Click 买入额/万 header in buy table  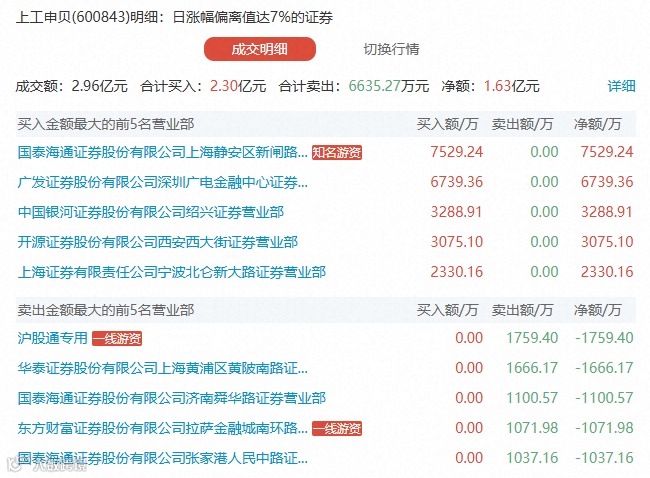point(447,124)
